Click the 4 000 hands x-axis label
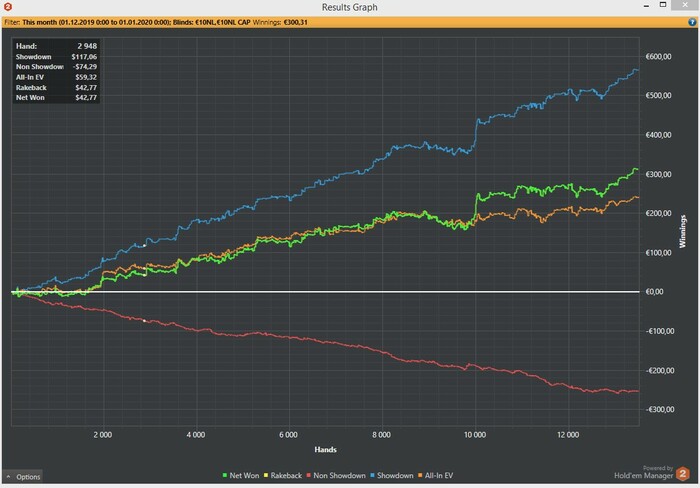The image size is (700, 488). tap(196, 435)
